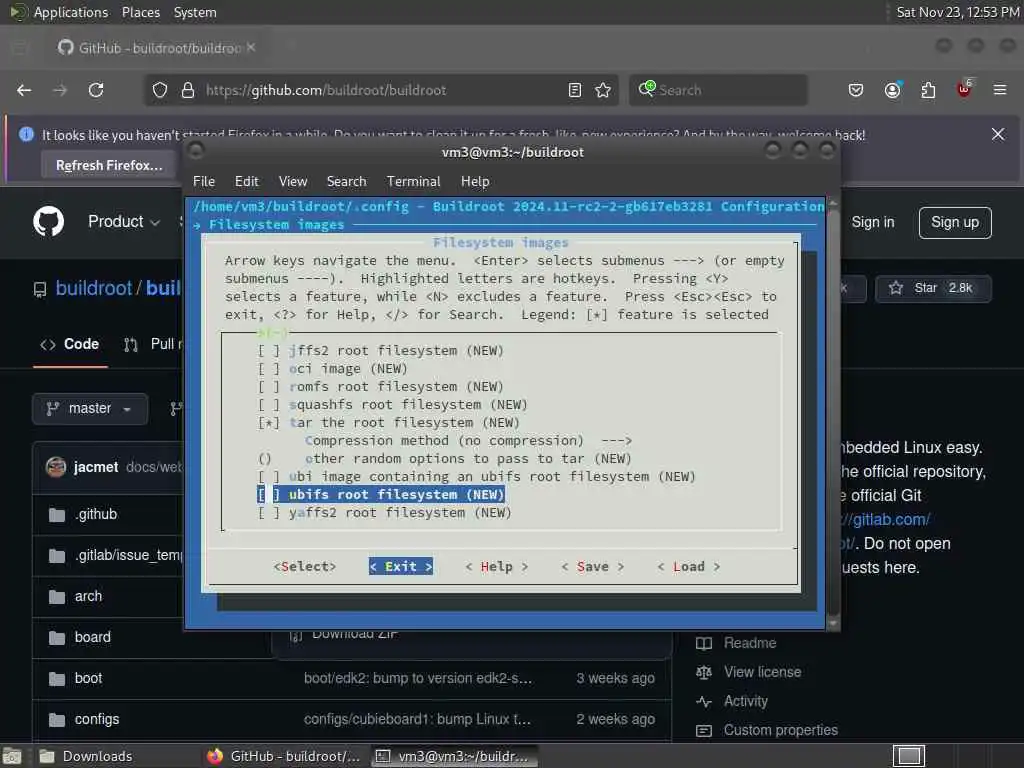This screenshot has height=768, width=1024.
Task: Click the boot folder icon
Action: point(57,679)
